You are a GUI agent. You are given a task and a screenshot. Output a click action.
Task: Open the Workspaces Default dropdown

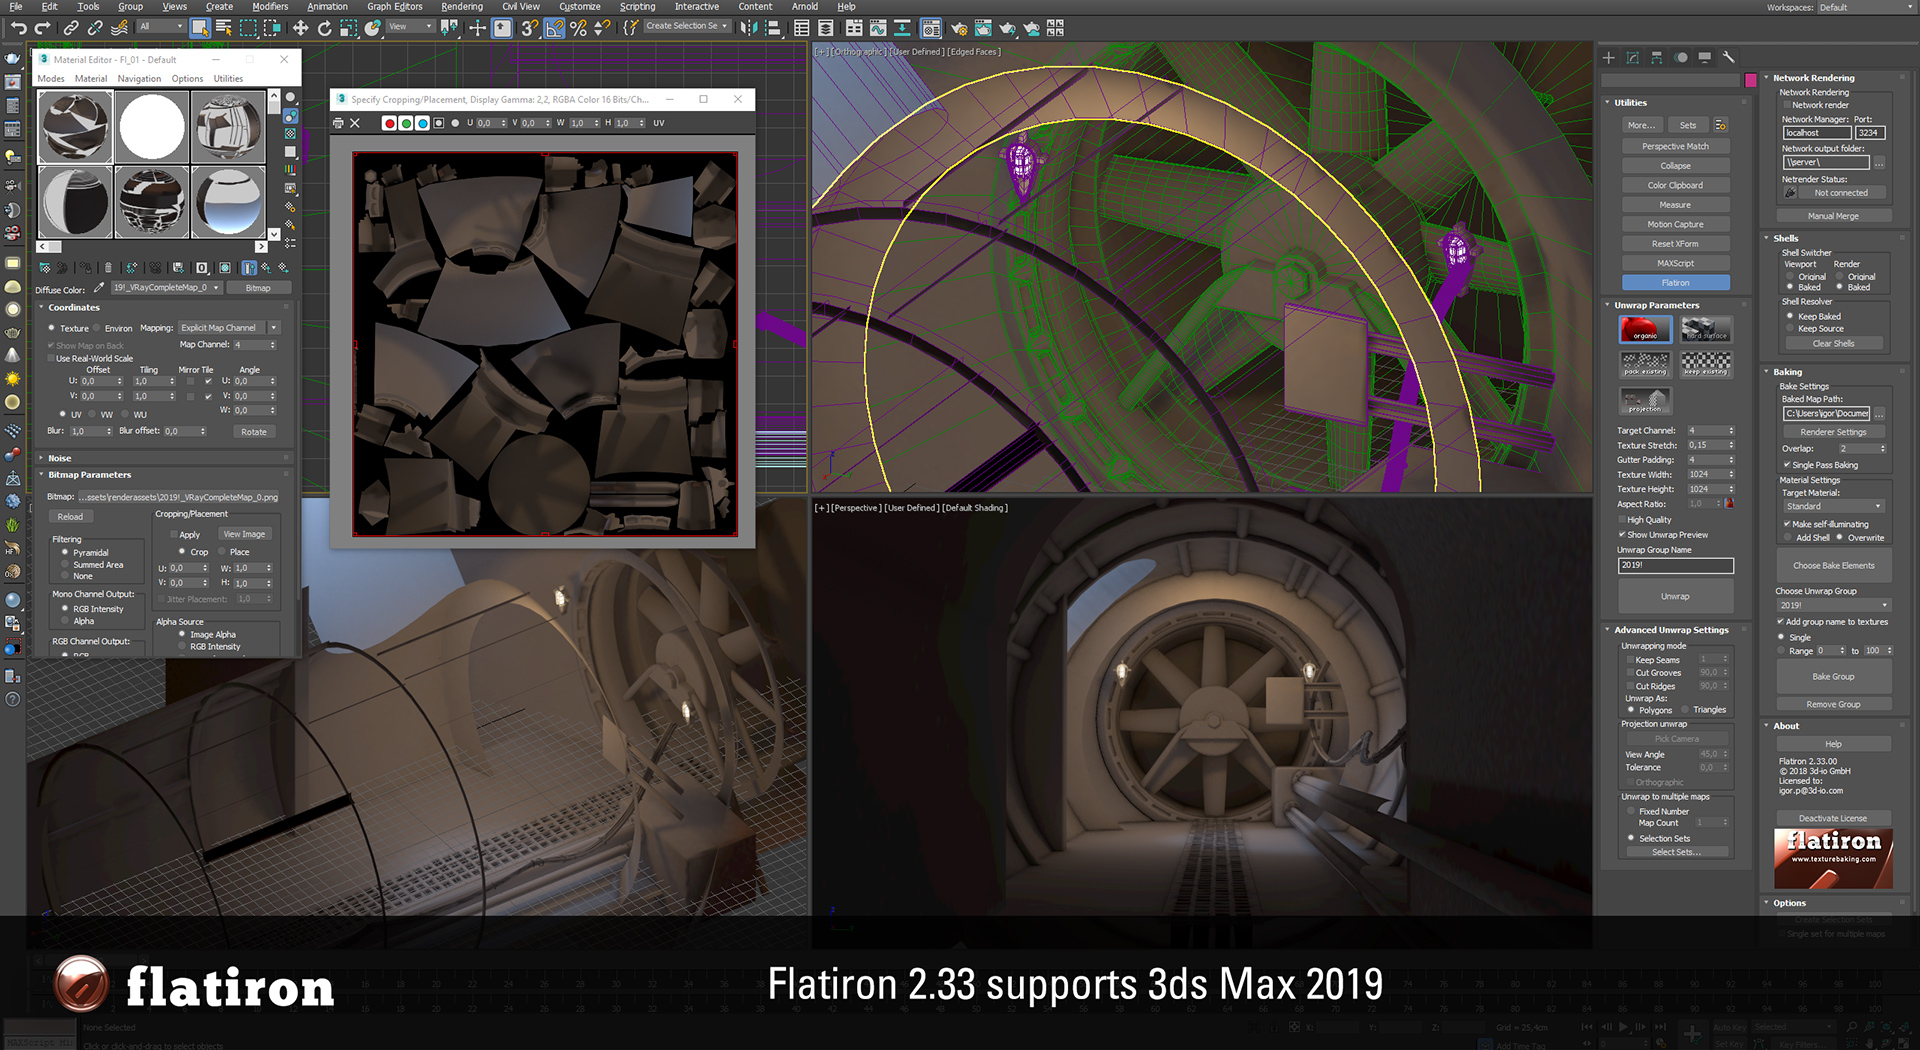[x=1865, y=7]
